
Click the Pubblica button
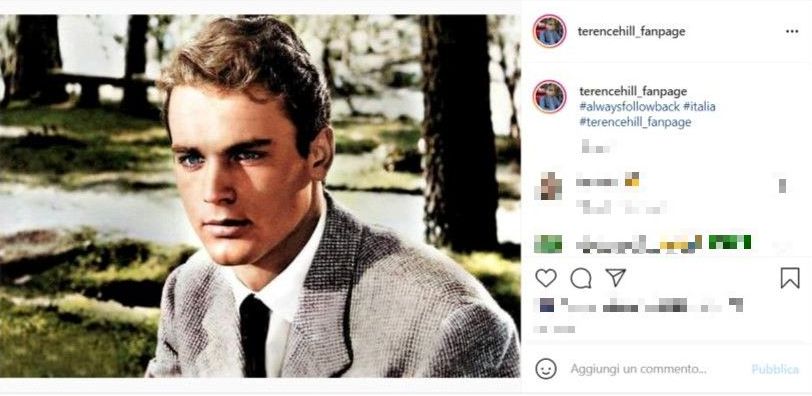pos(775,370)
